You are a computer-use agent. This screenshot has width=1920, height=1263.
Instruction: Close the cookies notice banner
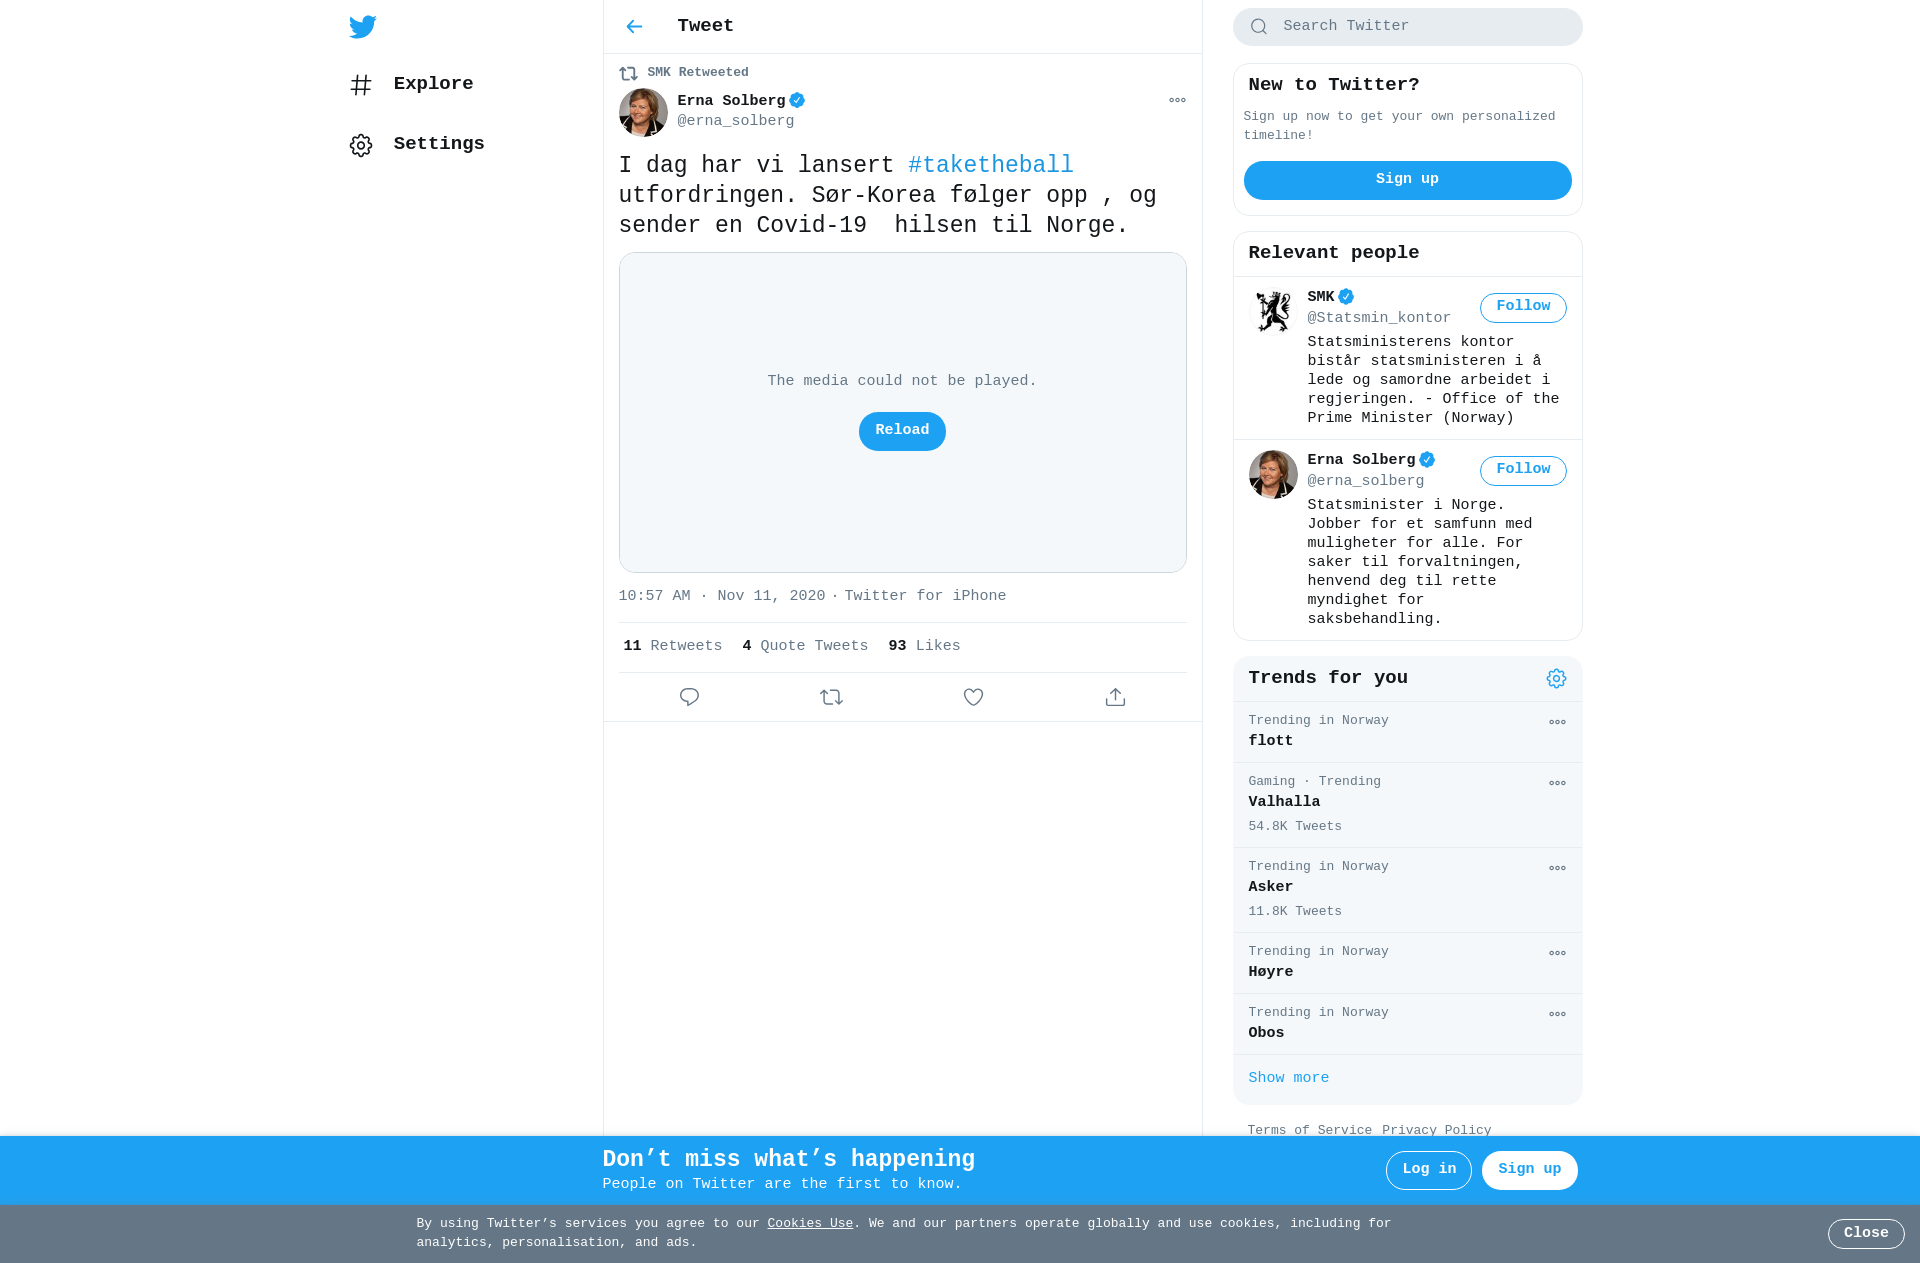point(1866,1234)
